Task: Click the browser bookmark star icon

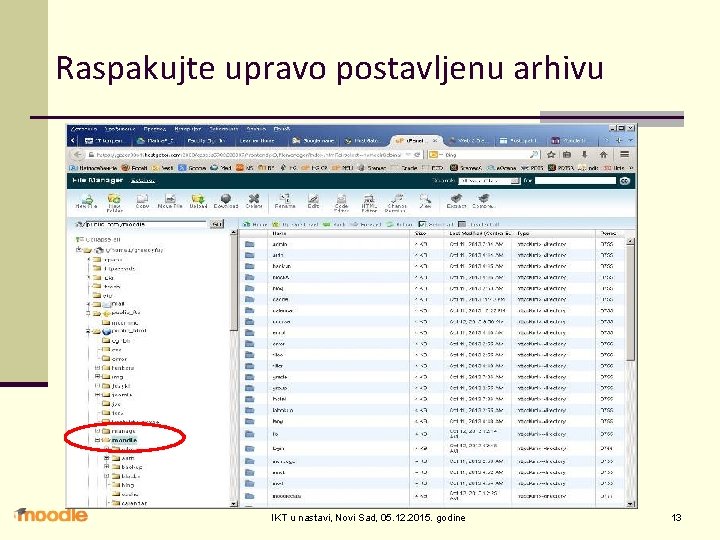Action: (x=551, y=155)
